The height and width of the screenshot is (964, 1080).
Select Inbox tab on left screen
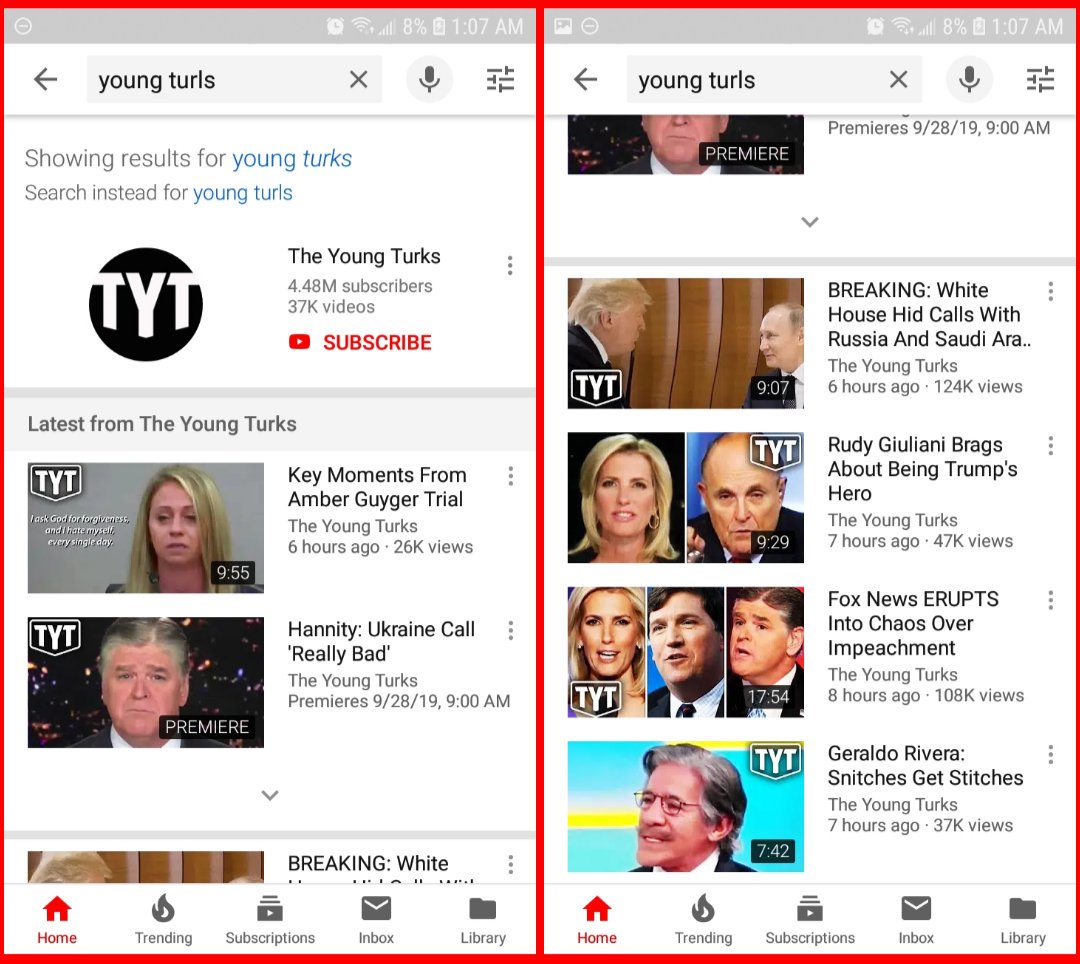tap(376, 920)
